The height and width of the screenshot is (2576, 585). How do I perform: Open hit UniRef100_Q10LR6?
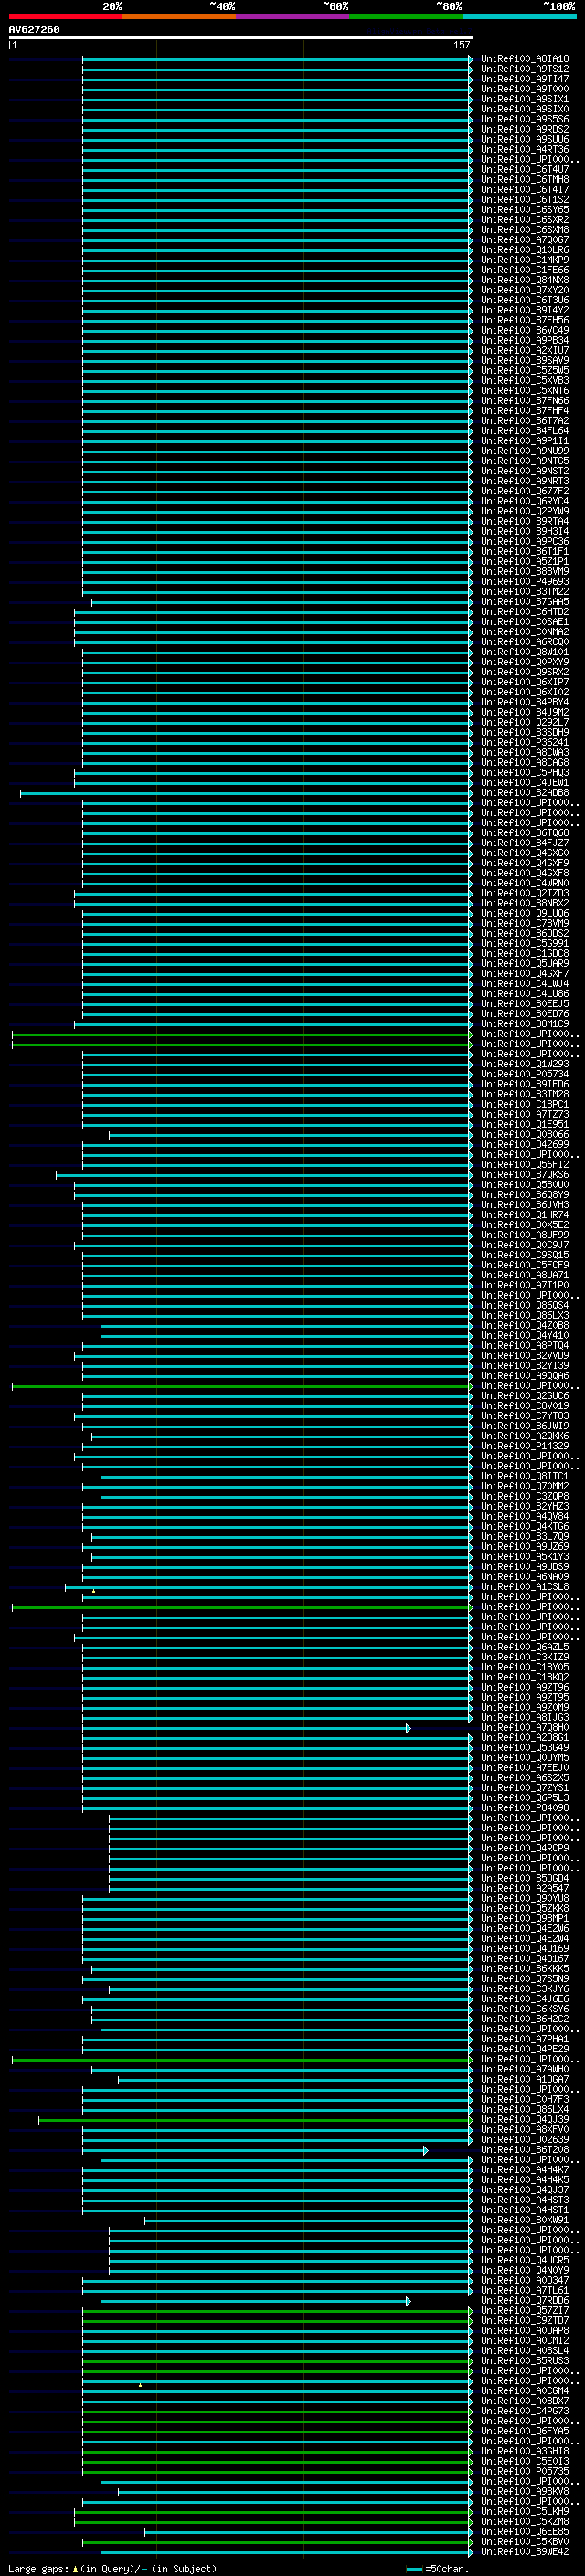[x=524, y=250]
